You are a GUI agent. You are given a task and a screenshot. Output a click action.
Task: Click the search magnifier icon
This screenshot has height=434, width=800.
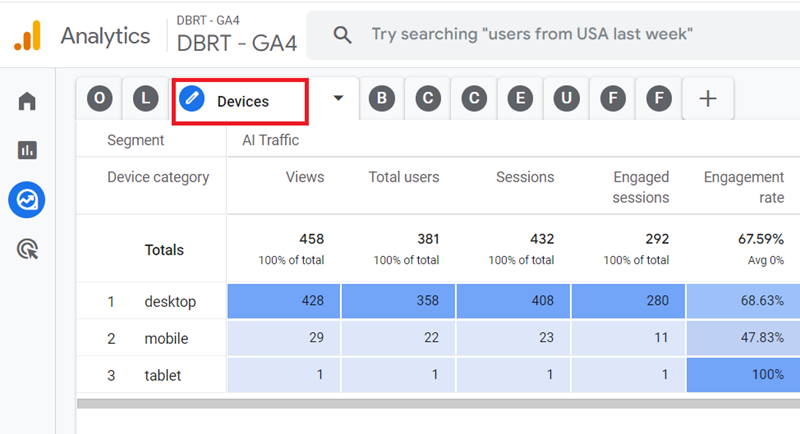[343, 35]
